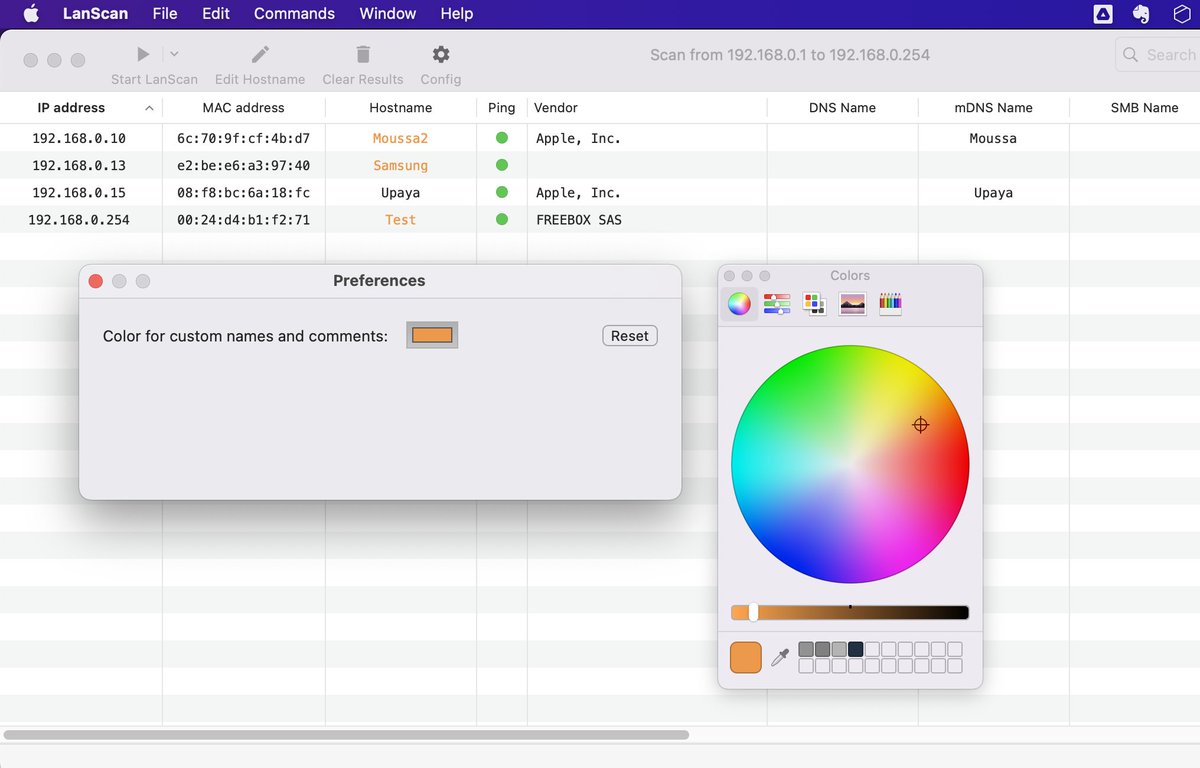The image size is (1200, 768).
Task: Click the DNS Name column header
Action: pos(843,108)
